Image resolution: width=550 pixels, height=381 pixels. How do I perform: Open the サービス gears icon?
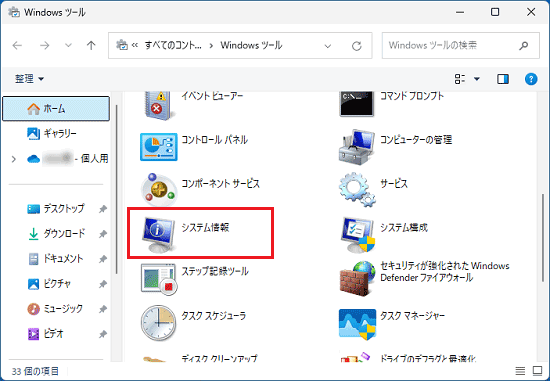[x=357, y=190]
